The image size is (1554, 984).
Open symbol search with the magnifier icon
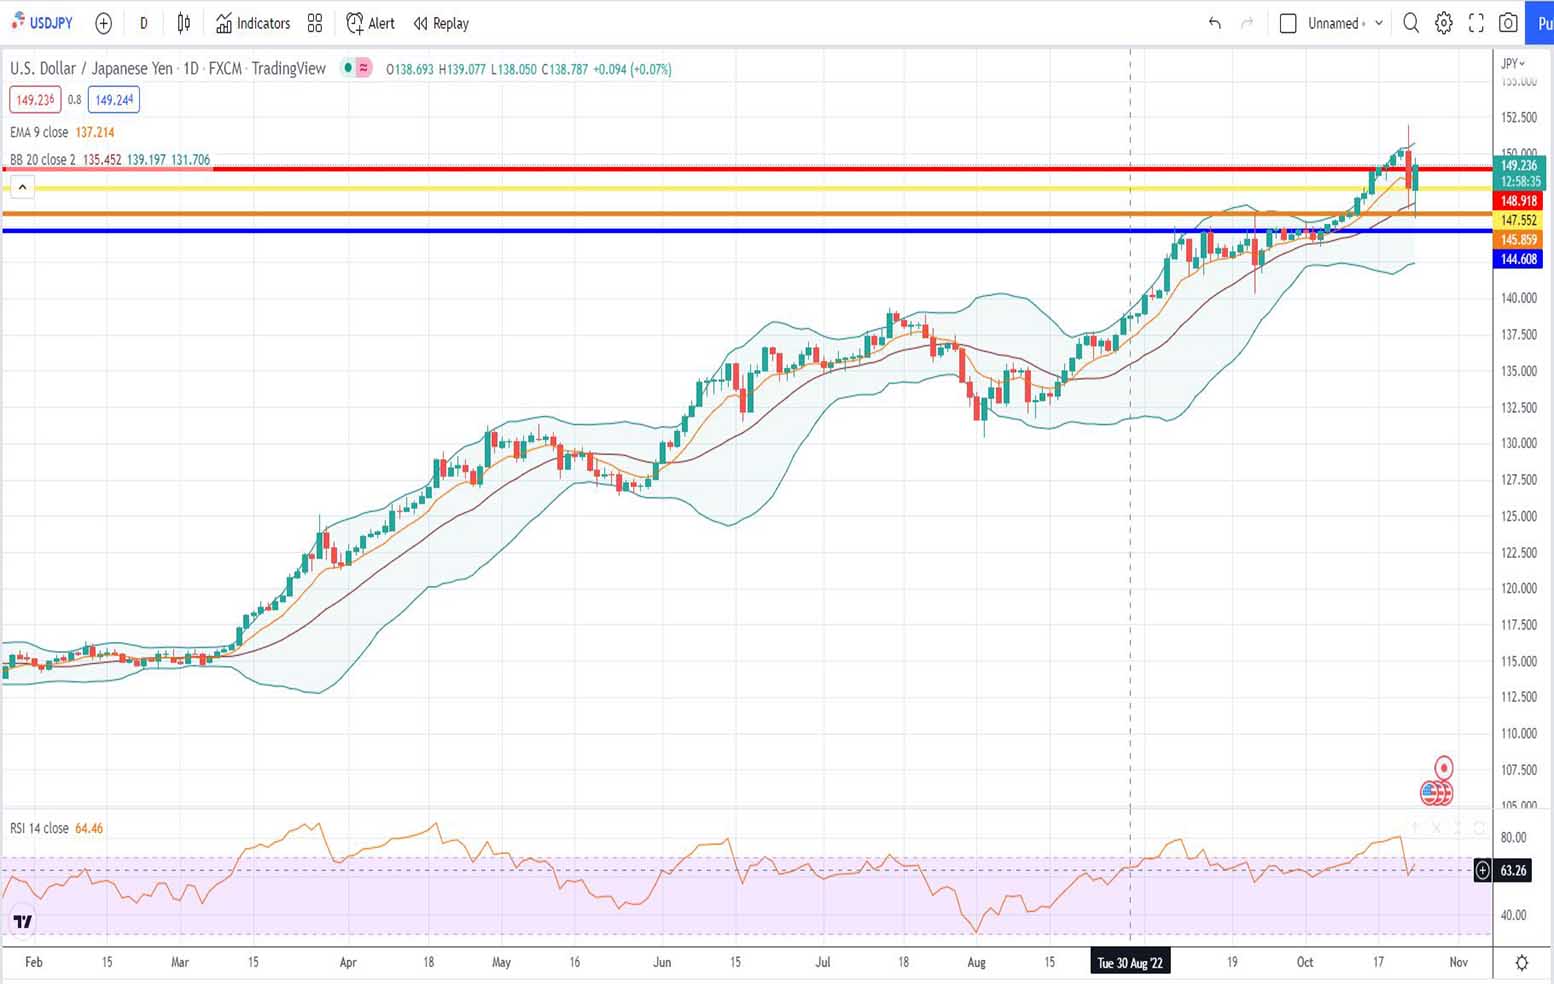pos(1410,23)
